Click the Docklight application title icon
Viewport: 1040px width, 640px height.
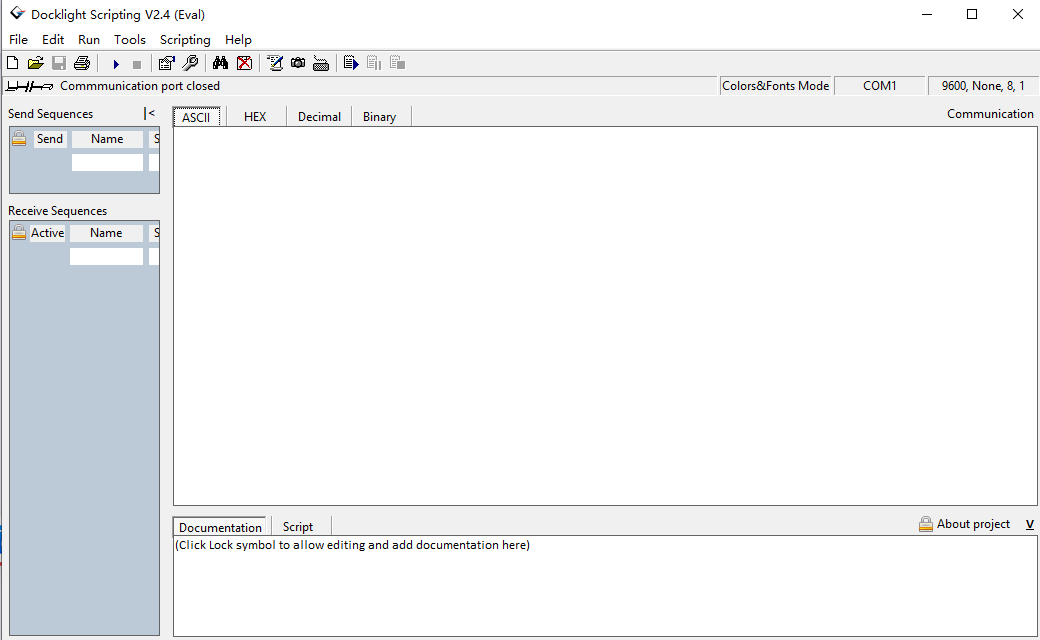point(17,13)
